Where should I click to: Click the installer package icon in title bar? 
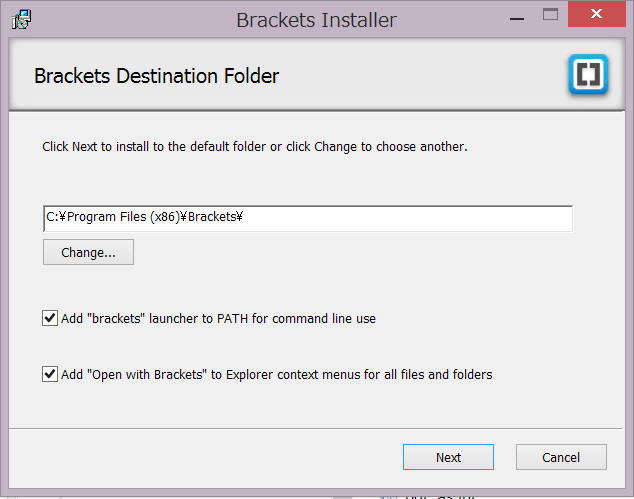click(x=21, y=19)
